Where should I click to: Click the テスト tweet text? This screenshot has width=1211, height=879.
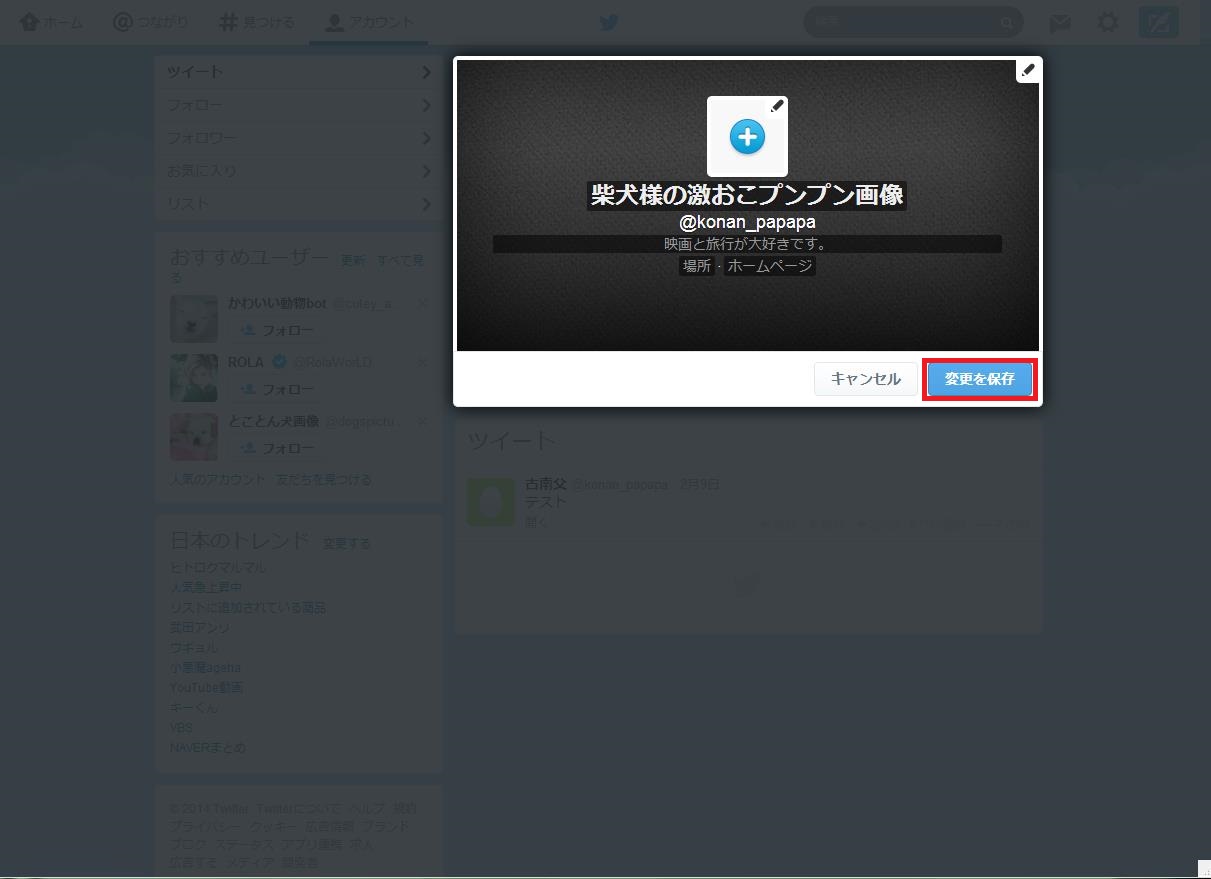(x=546, y=502)
